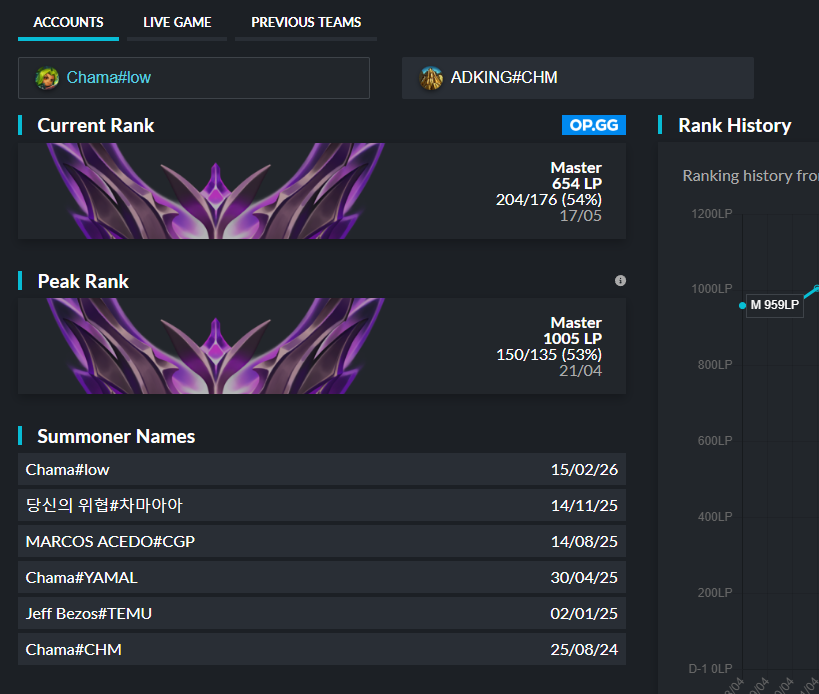Click the 21/04 peak rank date
The width and height of the screenshot is (819, 694).
tap(580, 371)
